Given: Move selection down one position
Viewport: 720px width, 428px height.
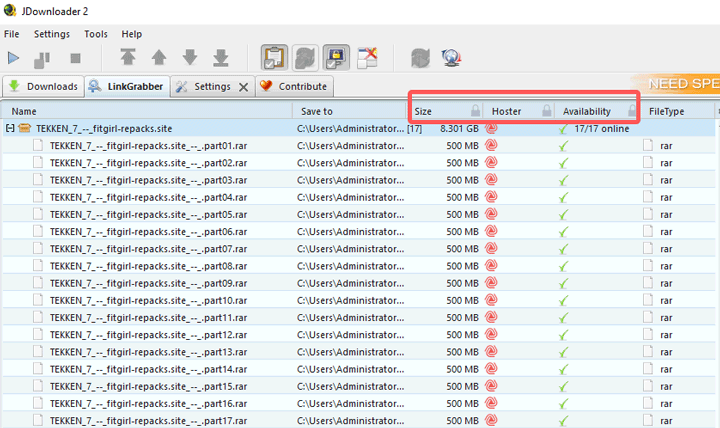Looking at the screenshot, I should (x=190, y=57).
